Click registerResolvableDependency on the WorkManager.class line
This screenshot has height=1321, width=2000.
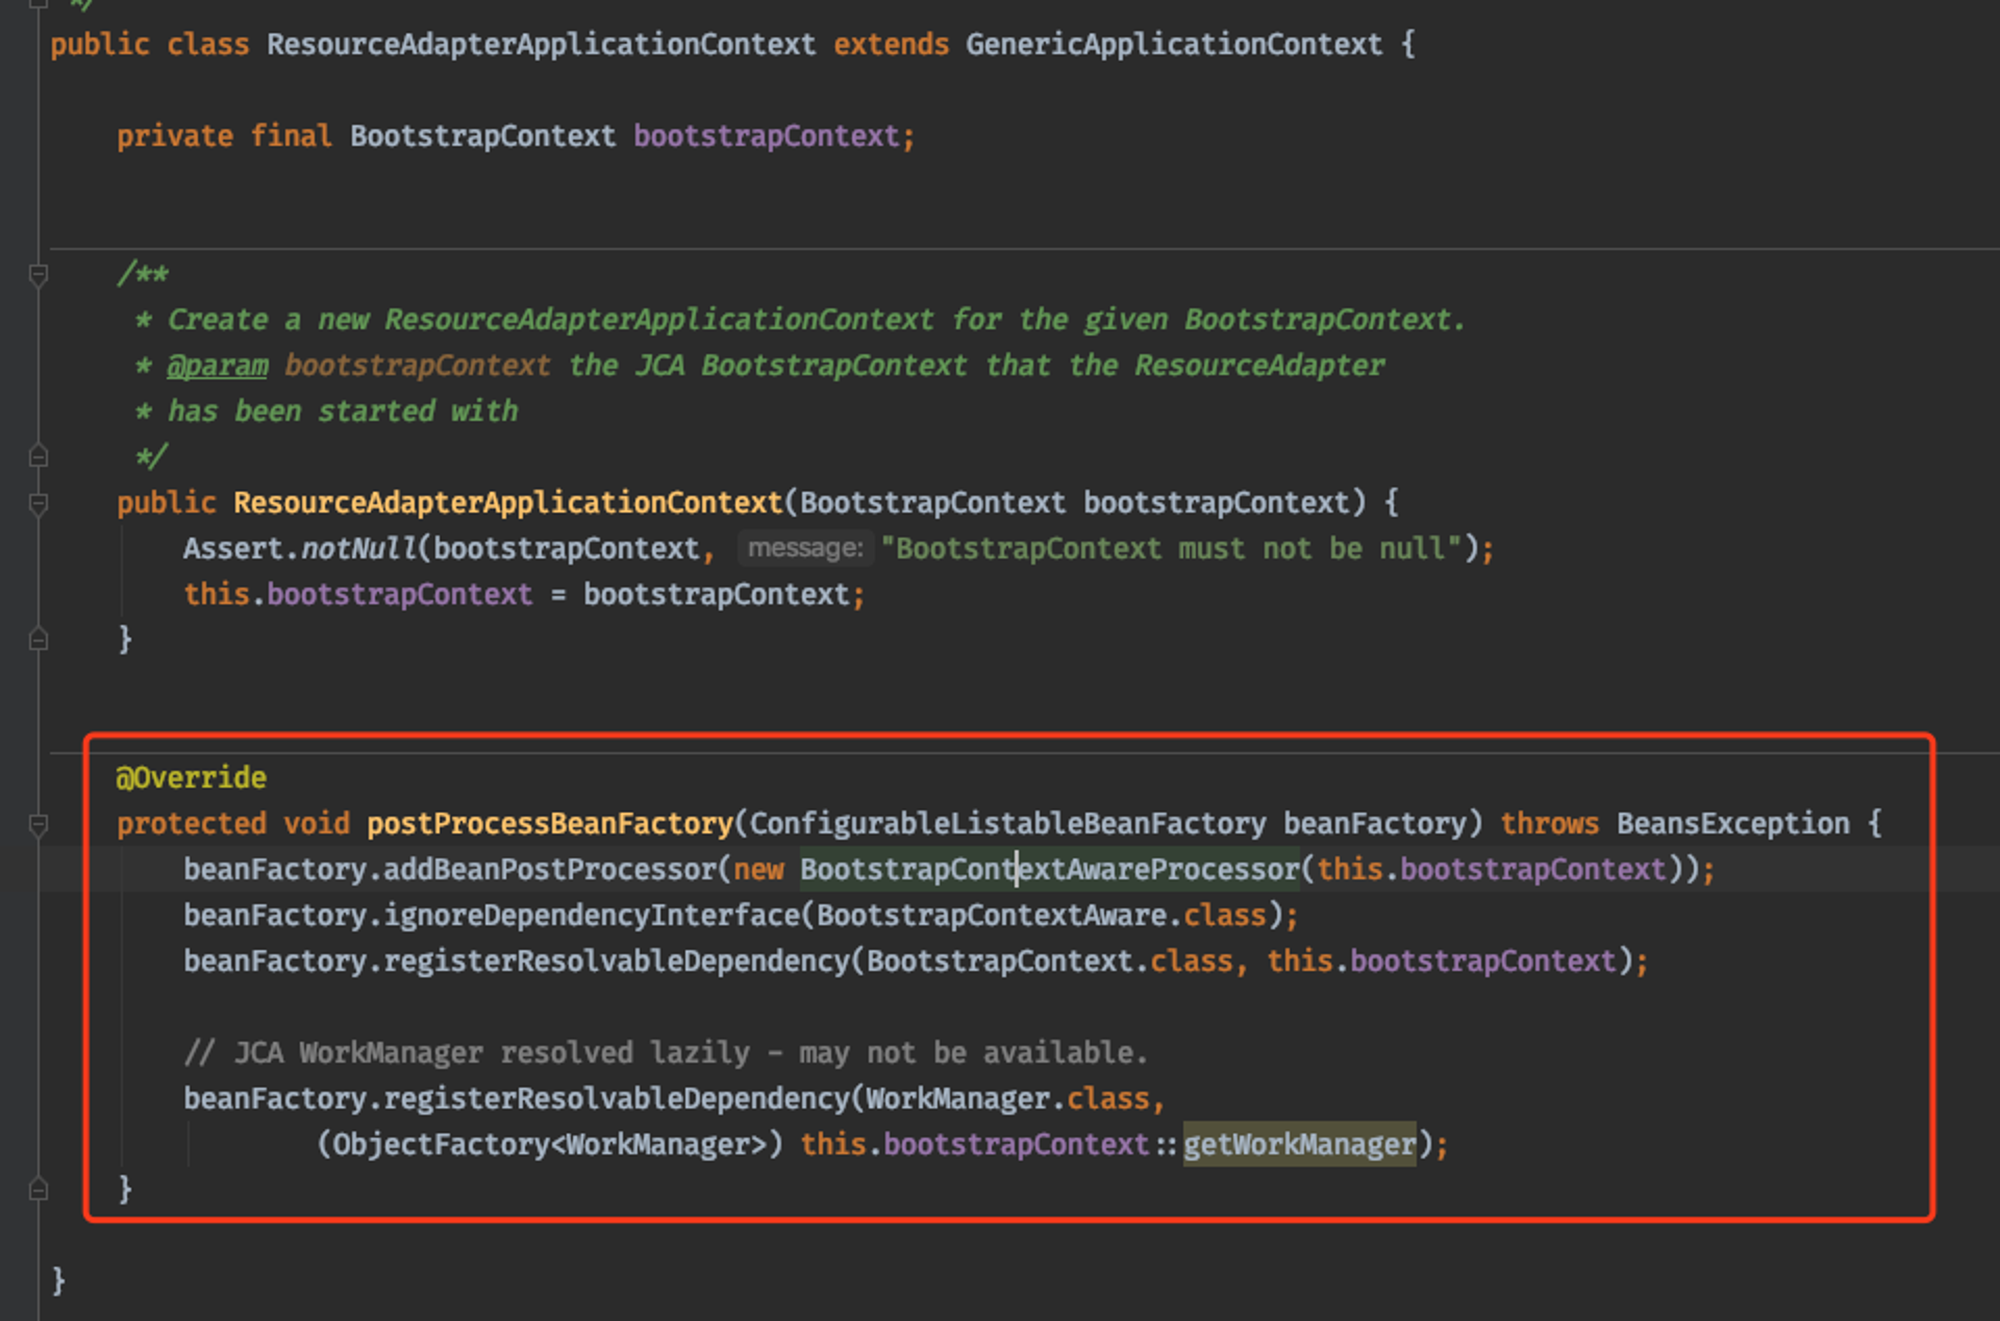click(617, 1099)
